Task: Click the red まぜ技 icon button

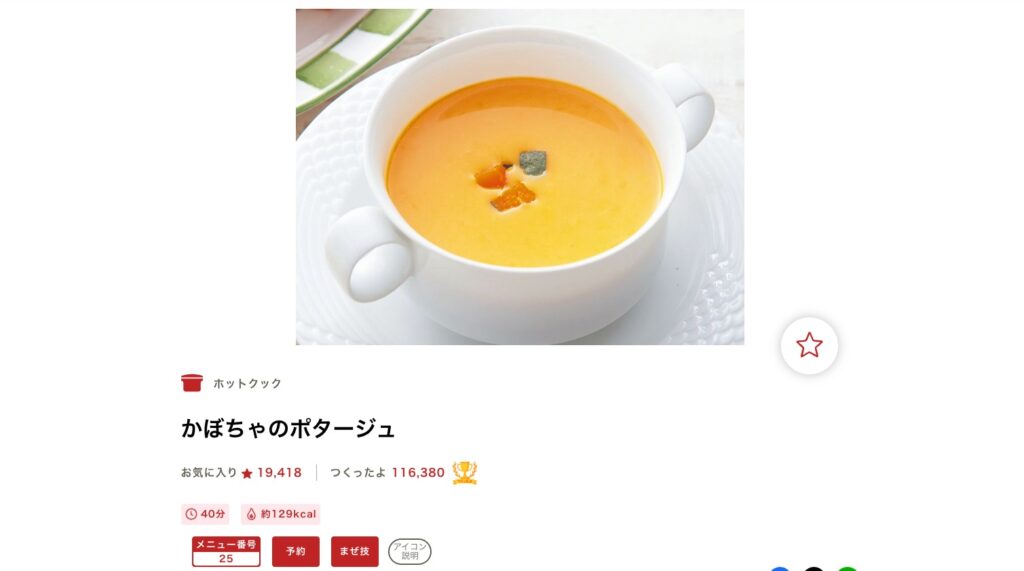Action: click(355, 551)
